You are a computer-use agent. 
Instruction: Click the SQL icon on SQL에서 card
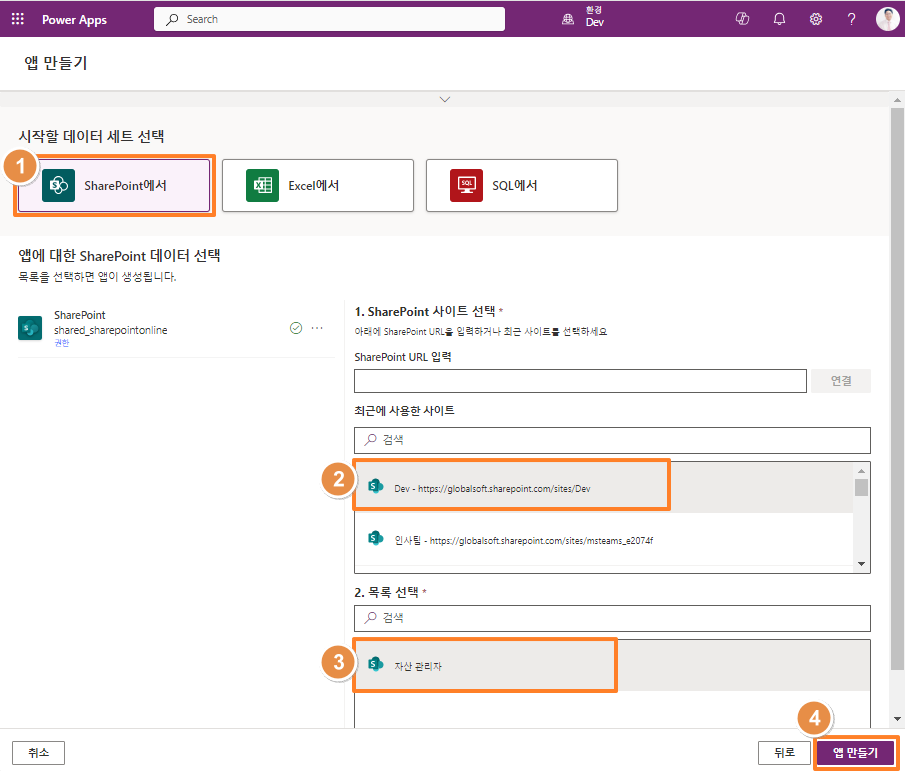[x=466, y=185]
